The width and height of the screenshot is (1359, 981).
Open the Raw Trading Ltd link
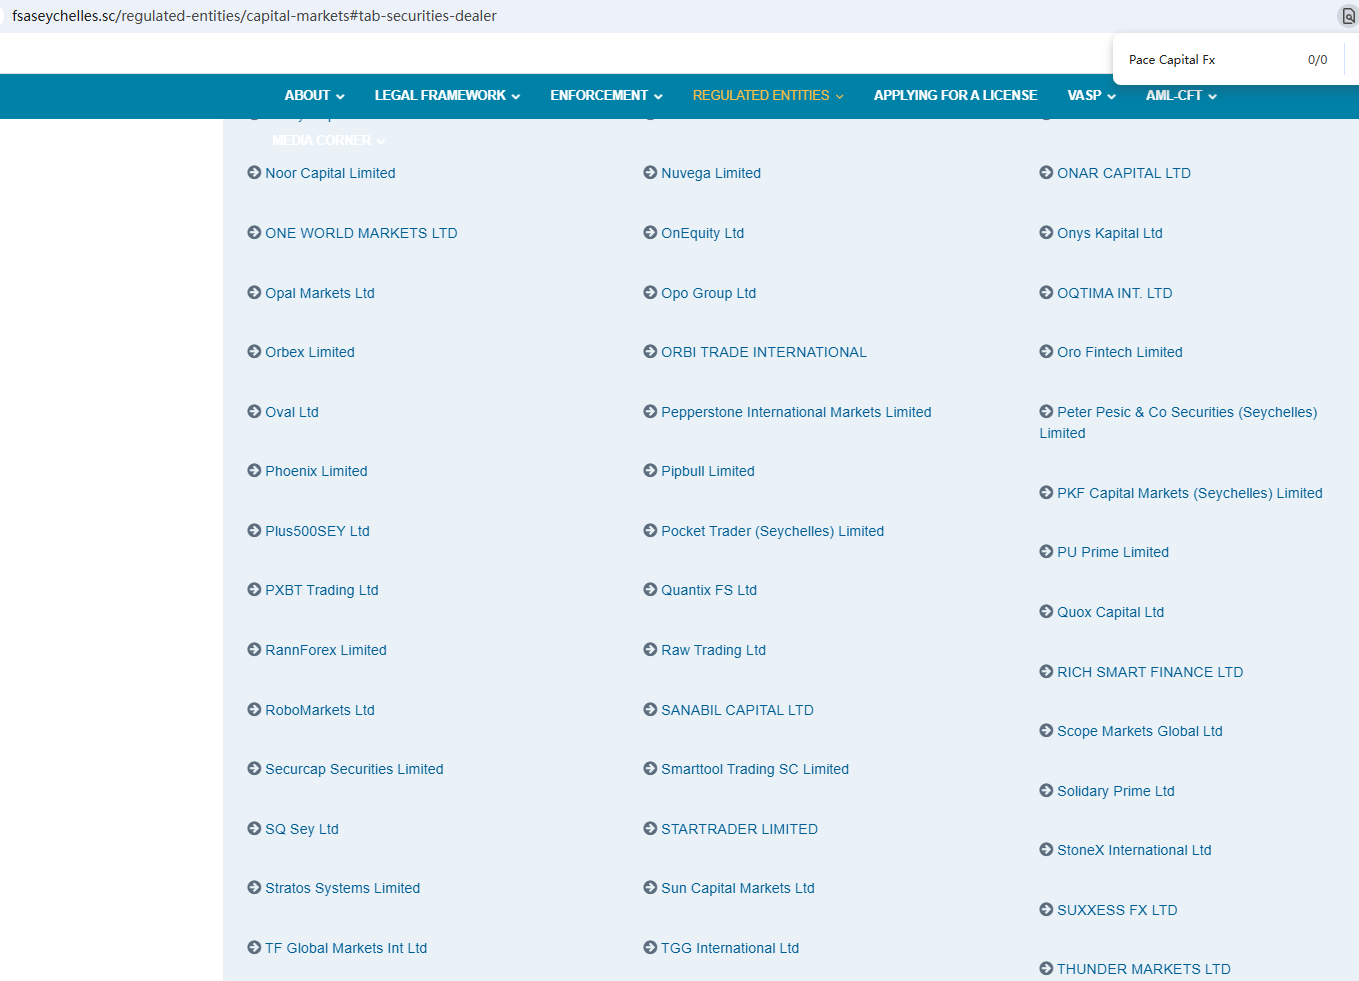pyautogui.click(x=713, y=650)
